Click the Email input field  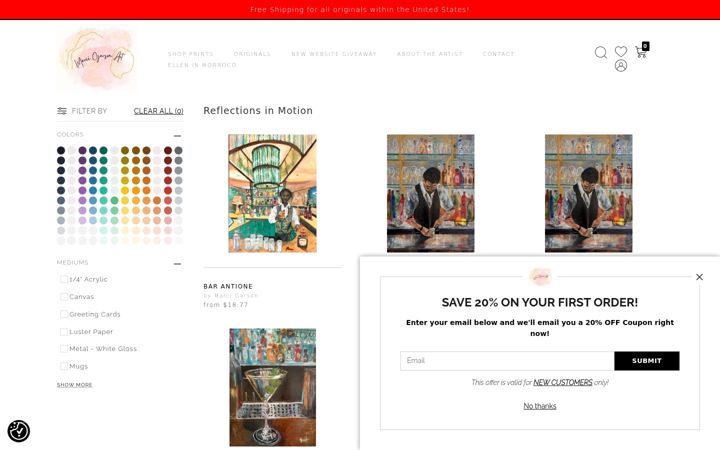[x=507, y=361]
